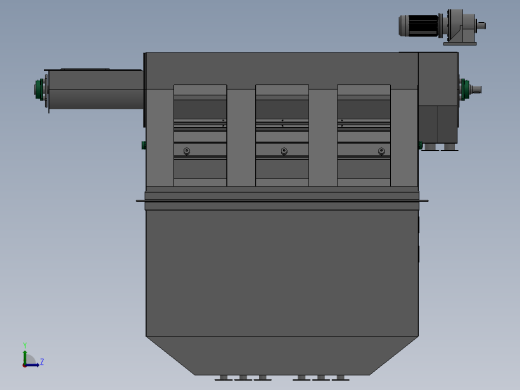Select the horizontal flange plate at mid-height
The height and width of the screenshot is (390, 520).
point(282,201)
